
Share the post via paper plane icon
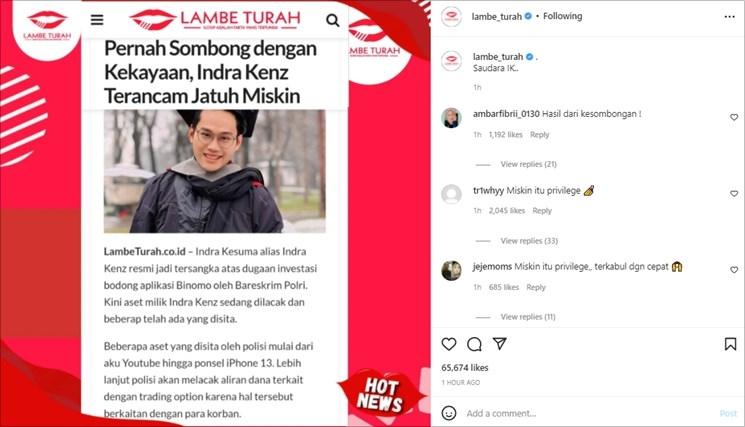499,343
